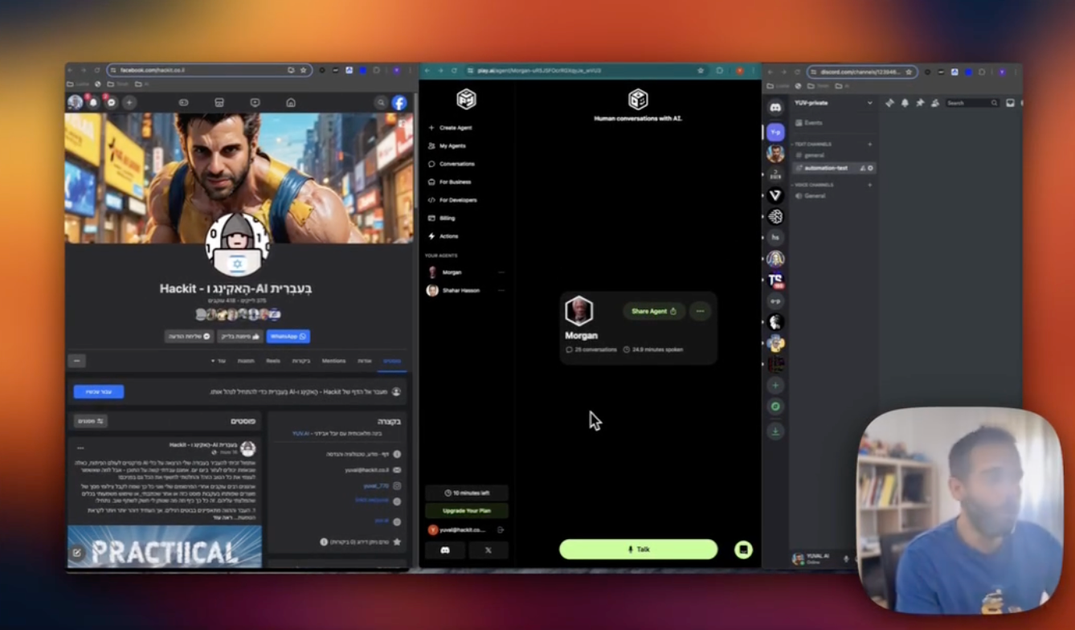The width and height of the screenshot is (1075, 630).
Task: Open Billing in Play.ai sidebar
Action: (x=442, y=218)
